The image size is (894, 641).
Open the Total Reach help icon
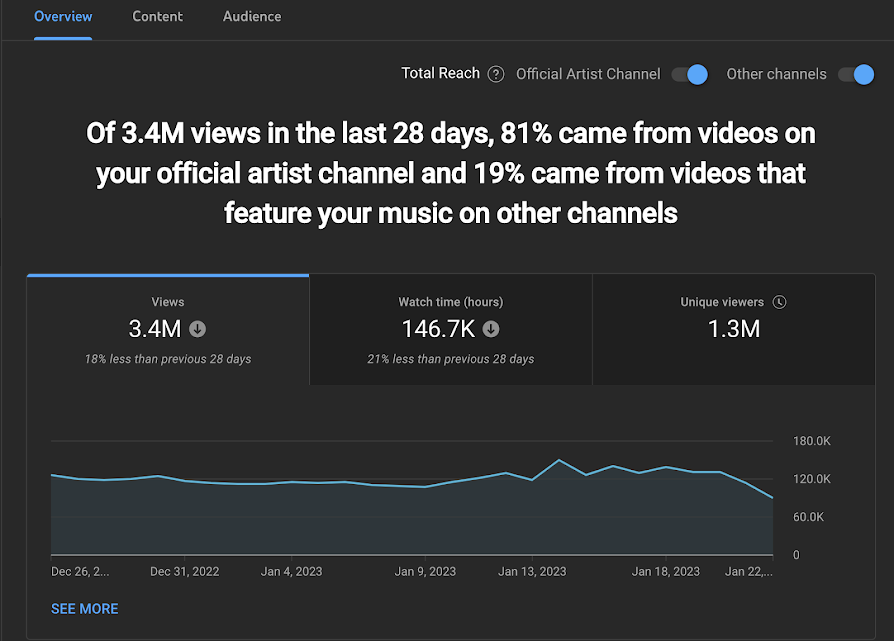(496, 74)
